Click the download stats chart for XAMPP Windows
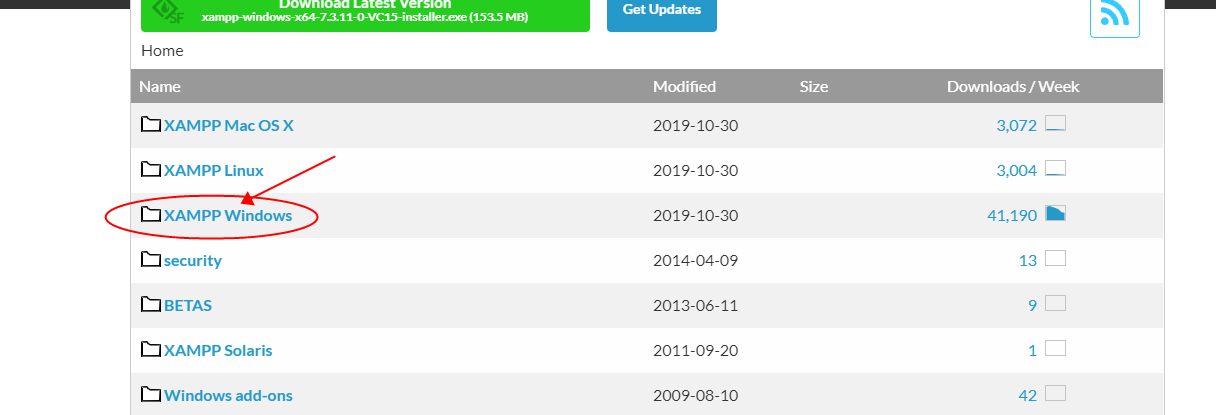1216x415 pixels. click(x=1055, y=214)
